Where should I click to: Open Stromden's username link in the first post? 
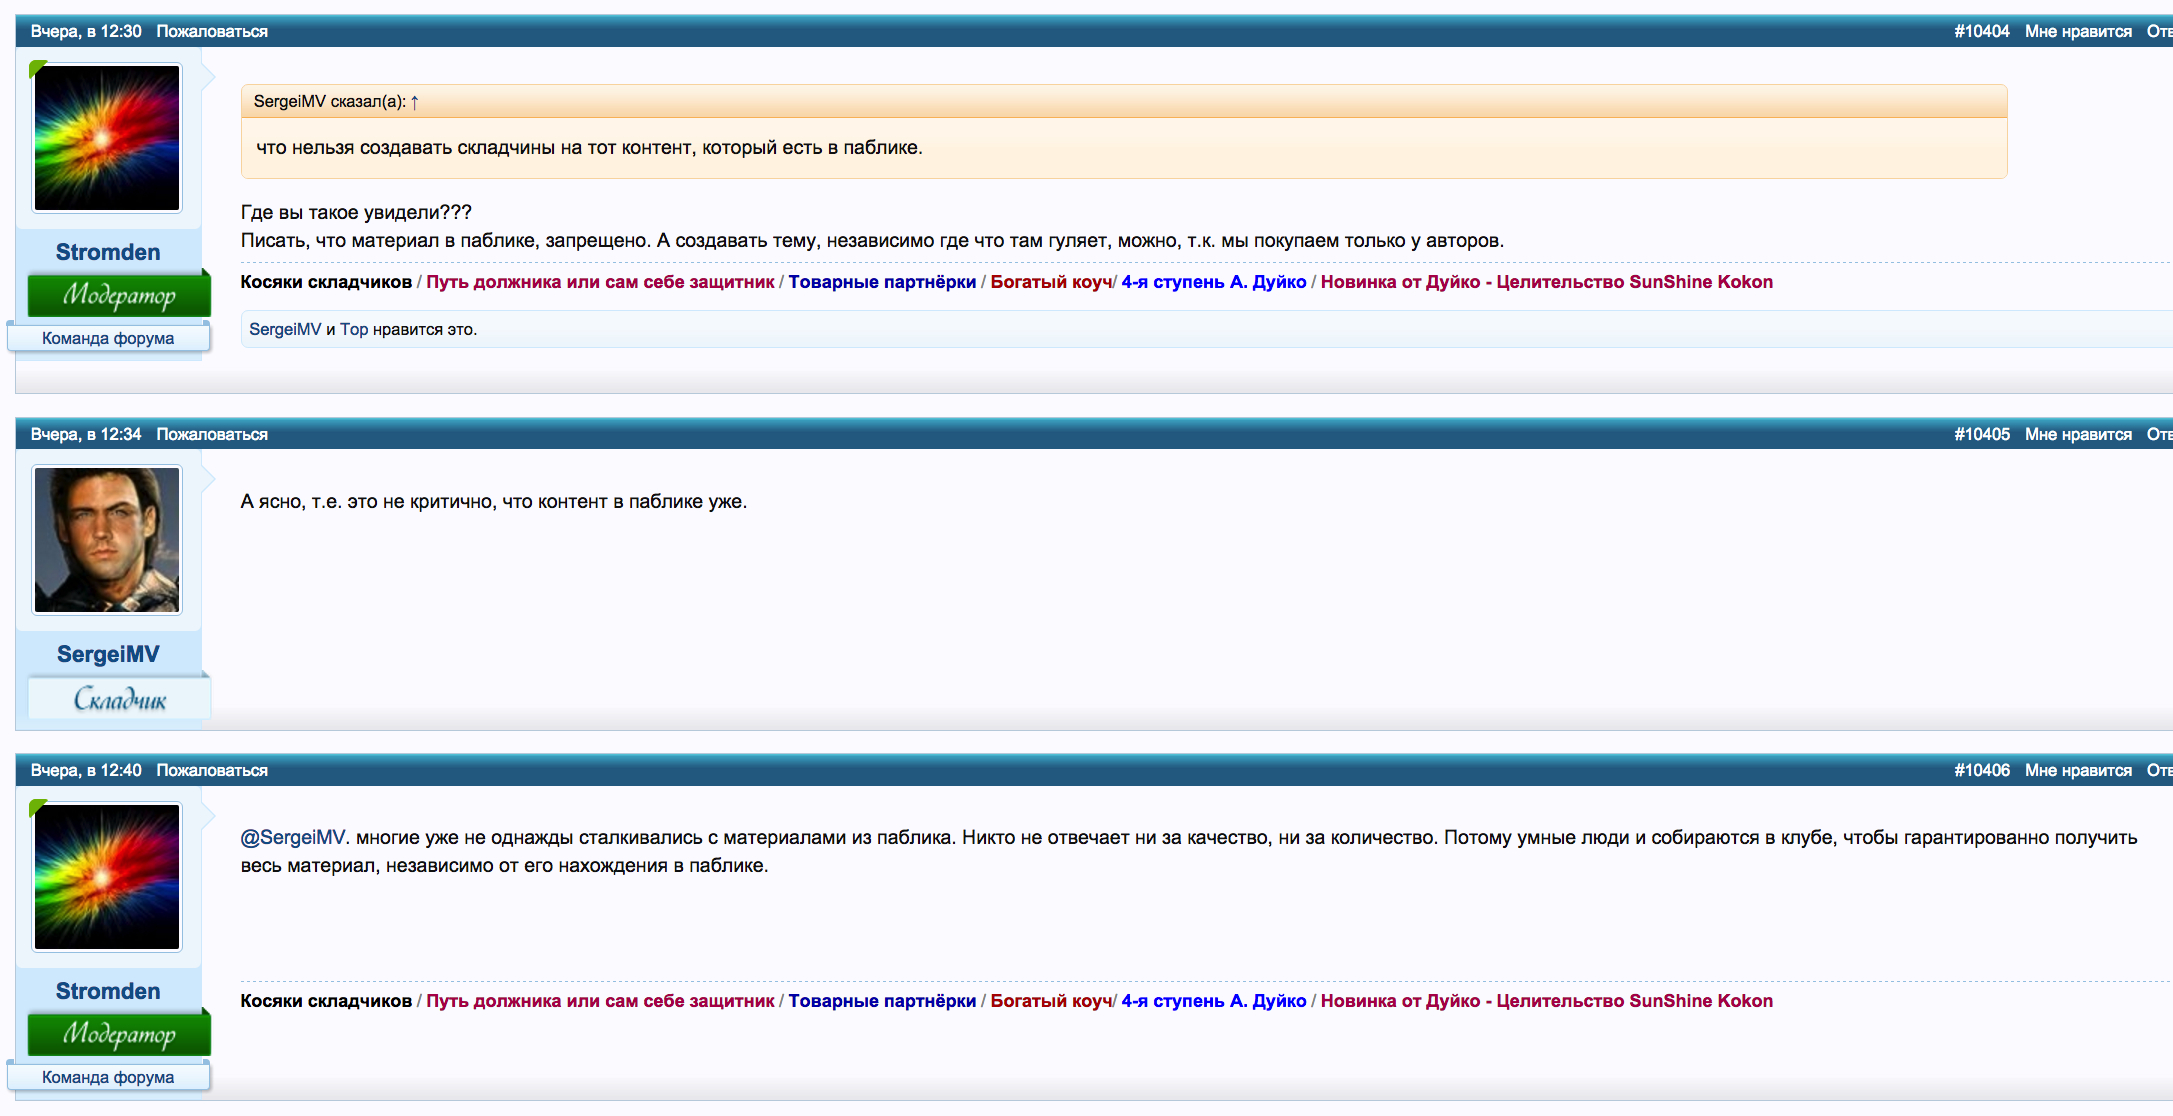108,252
